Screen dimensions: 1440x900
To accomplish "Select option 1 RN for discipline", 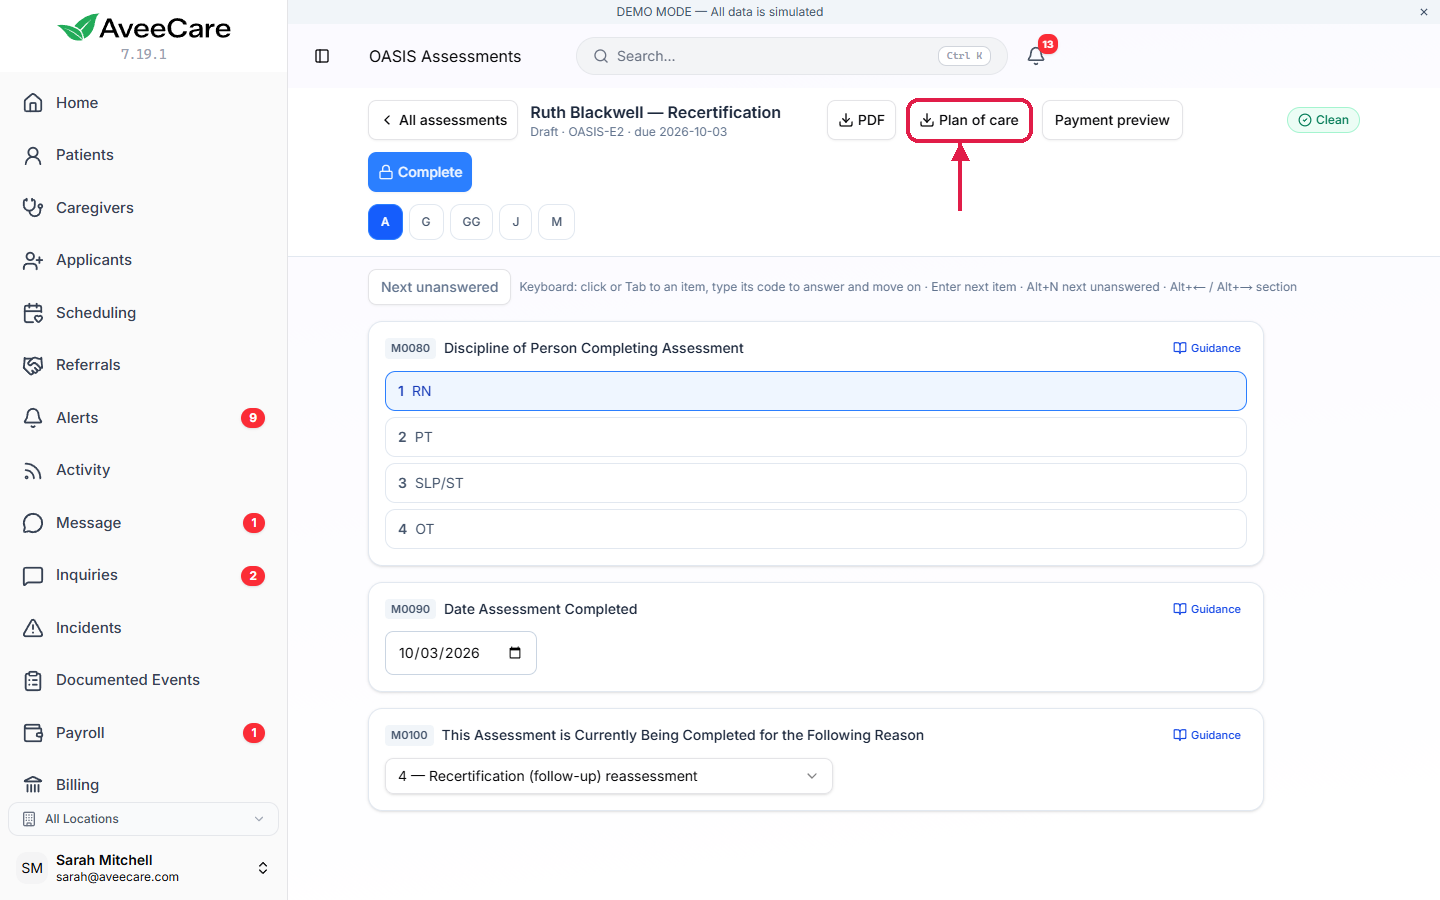I will [816, 391].
